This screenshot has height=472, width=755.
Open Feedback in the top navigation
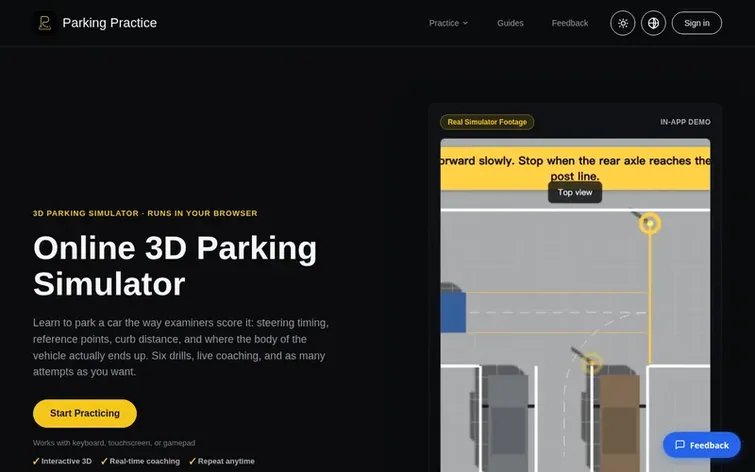coord(570,23)
